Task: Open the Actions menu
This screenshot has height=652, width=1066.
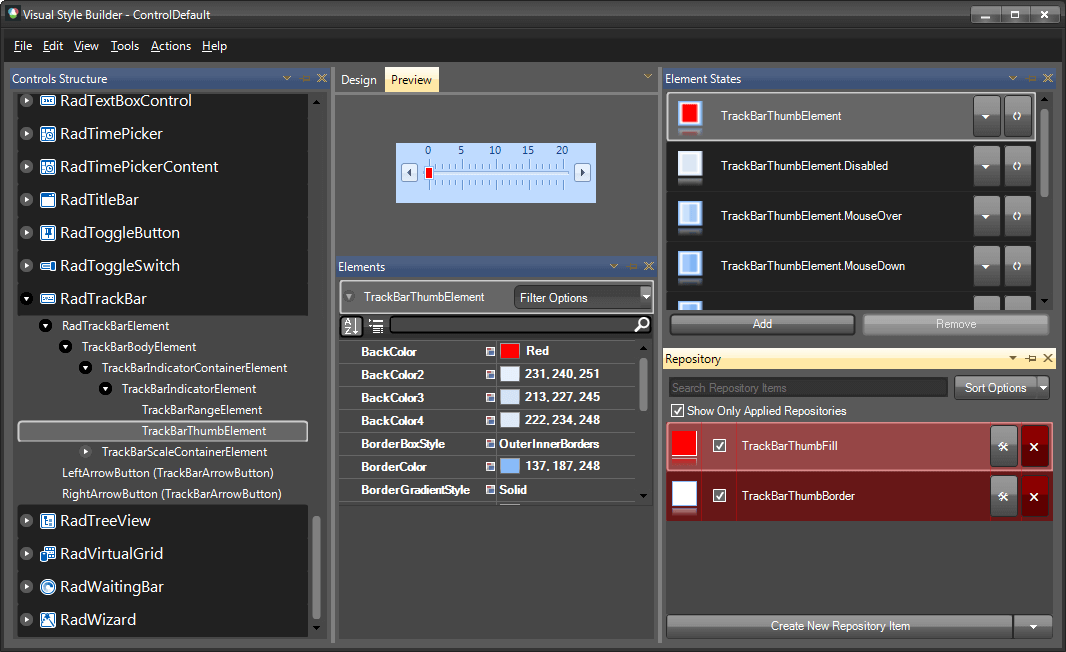Action: (170, 46)
